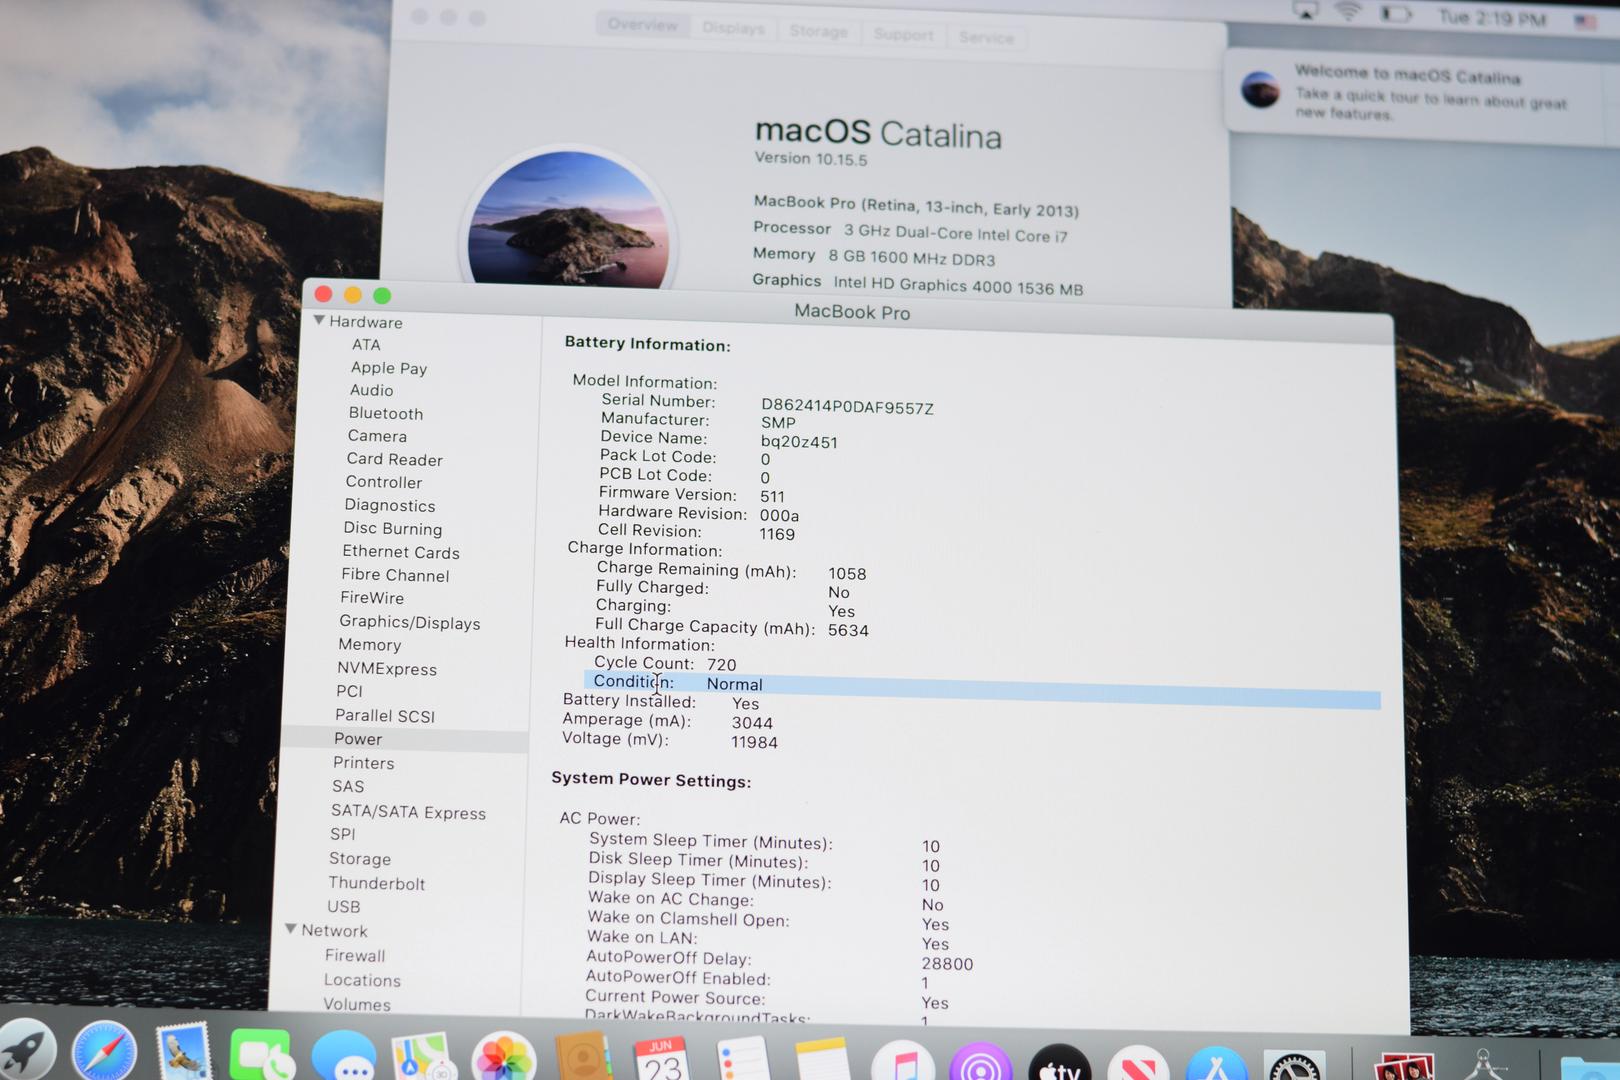Select Camera in the sidebar
This screenshot has height=1080, width=1620.
pos(377,436)
